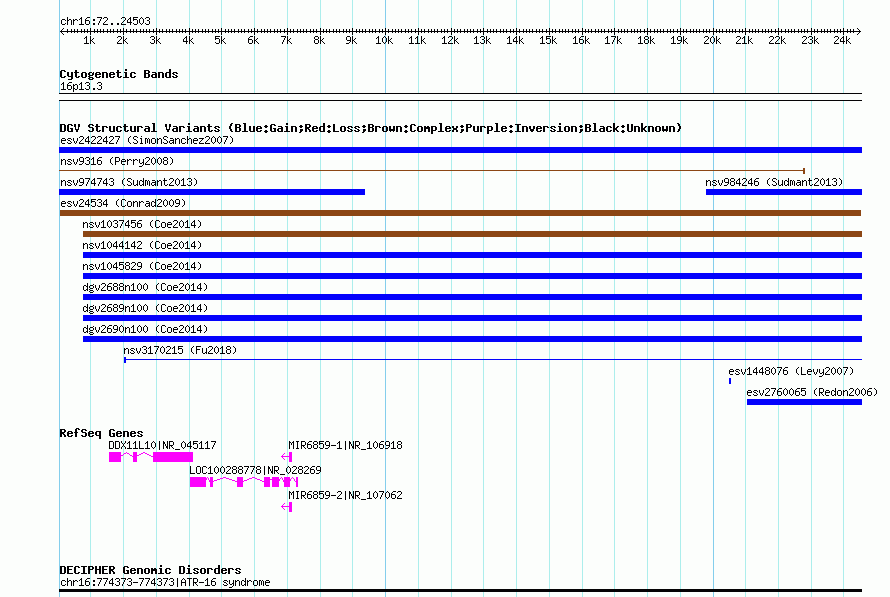Click dgv2690n100 (Coe2014) label
Image resolution: width=890 pixels, height=597 pixels.
(x=145, y=329)
